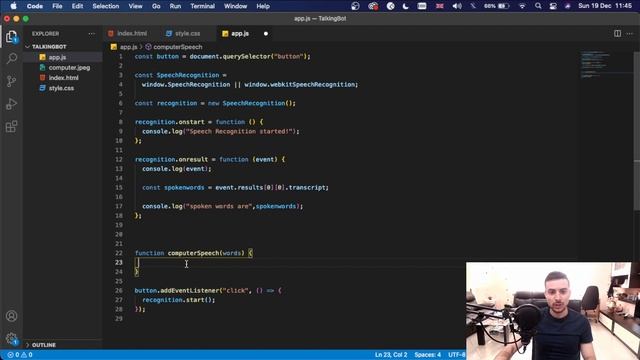This screenshot has width=640, height=360.
Task: Click the Do Not Disturb moon icon
Action: (x=405, y=6)
